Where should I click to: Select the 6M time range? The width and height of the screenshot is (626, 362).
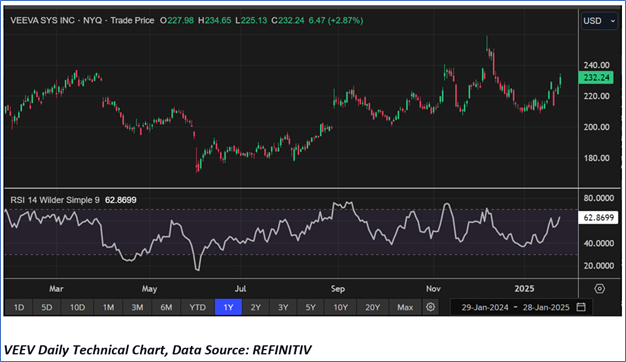(x=166, y=307)
